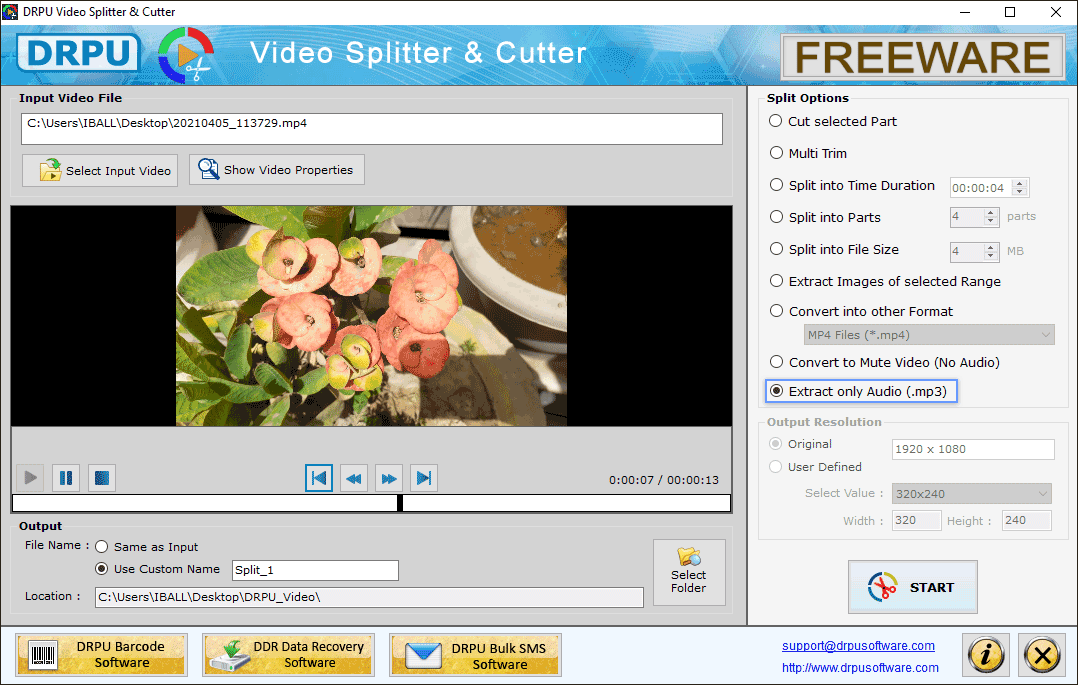Click the custom name Split_1 field
This screenshot has width=1078, height=685.
(315, 570)
